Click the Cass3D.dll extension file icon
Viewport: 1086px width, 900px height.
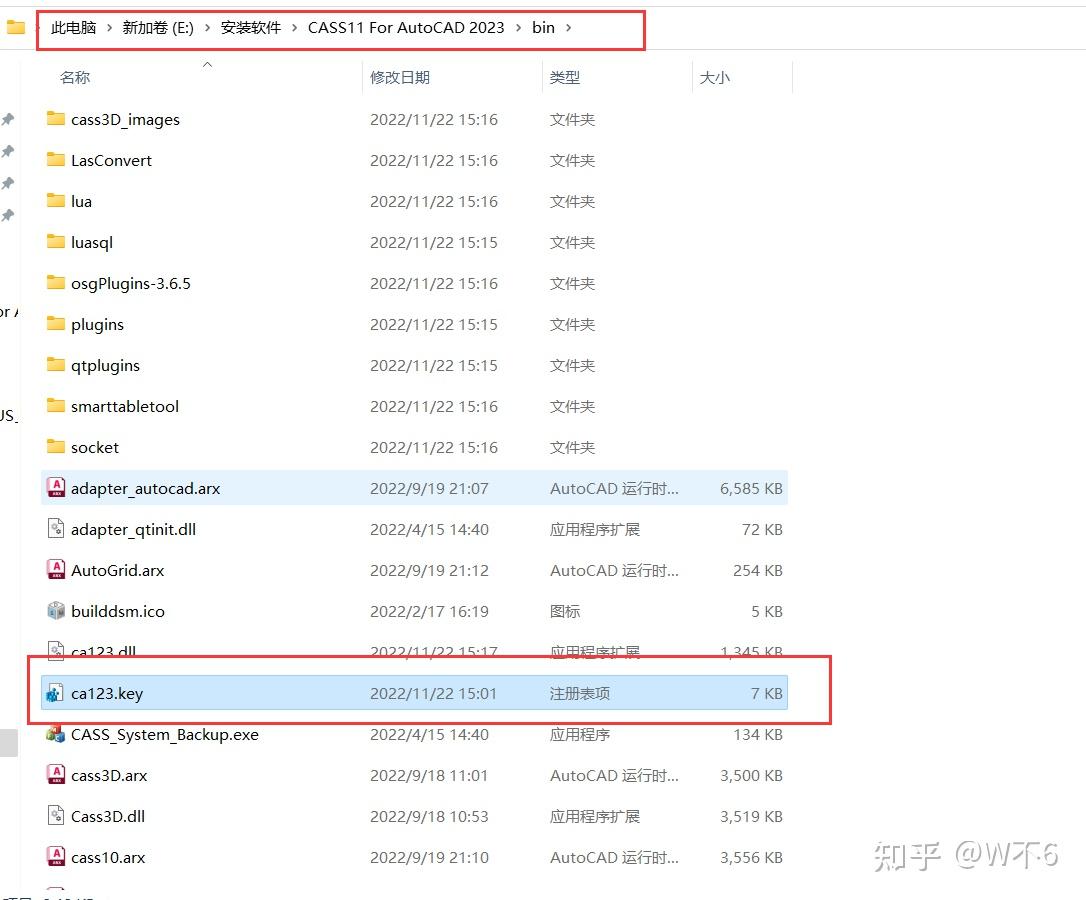[56, 816]
